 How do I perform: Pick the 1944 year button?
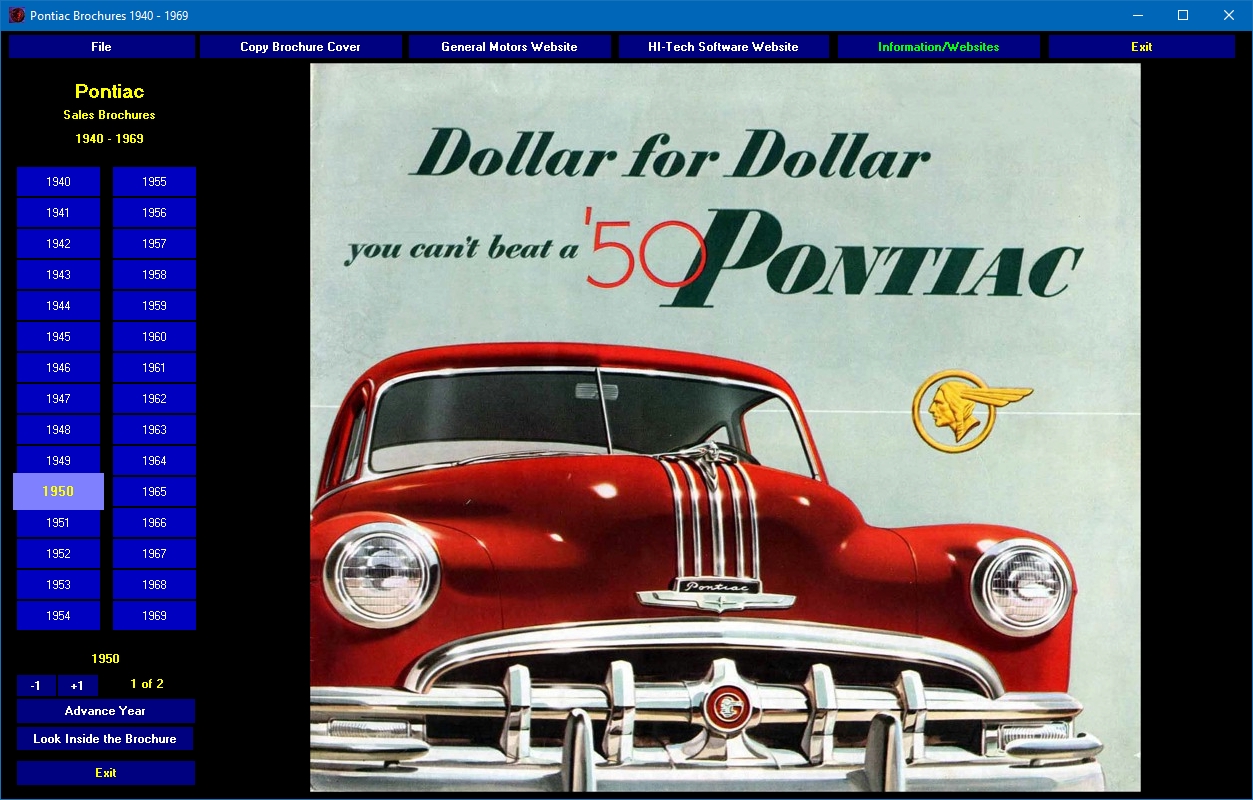58,306
